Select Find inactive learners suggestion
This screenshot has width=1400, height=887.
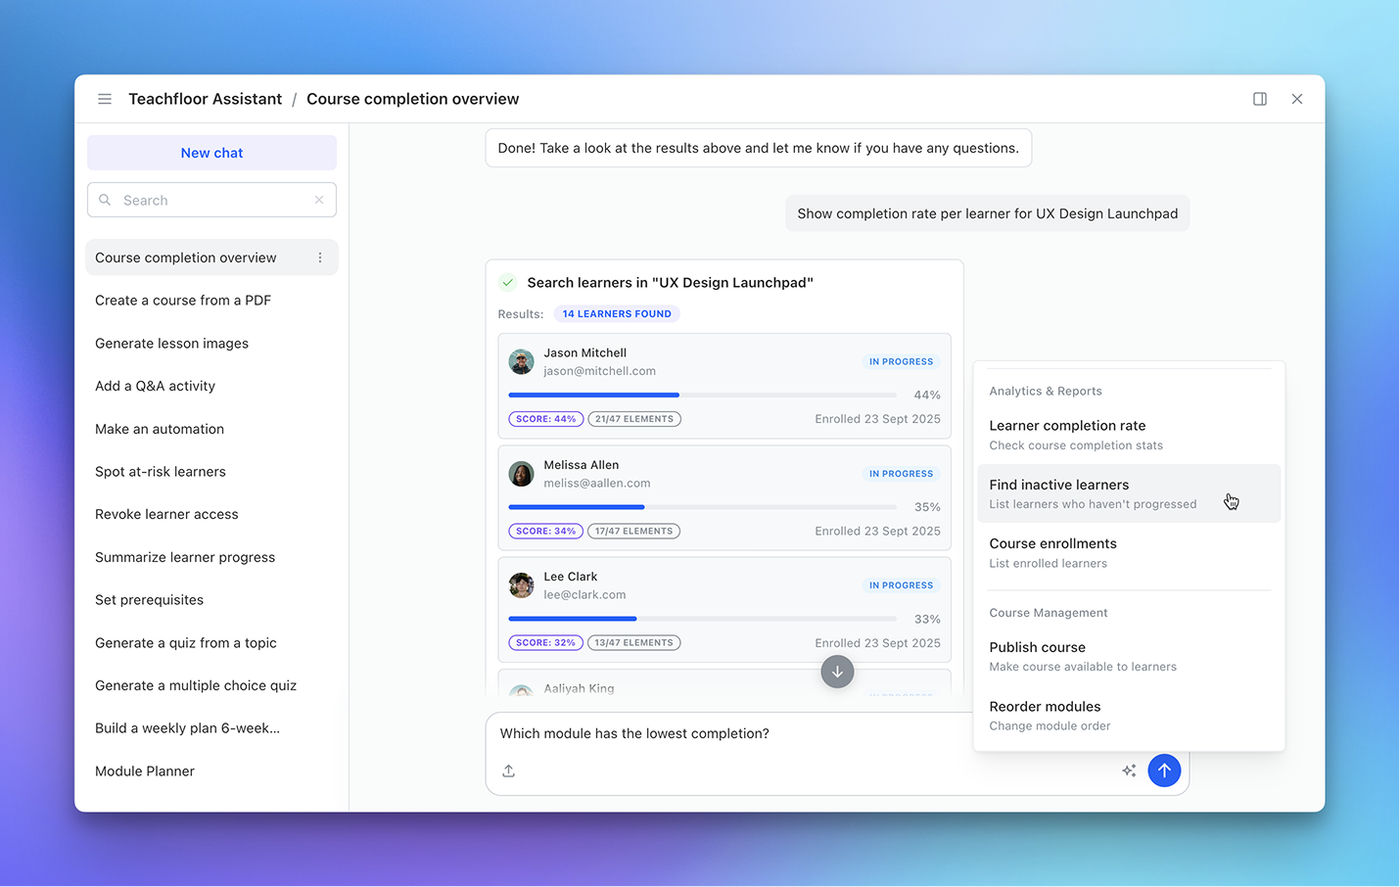pos(1129,494)
